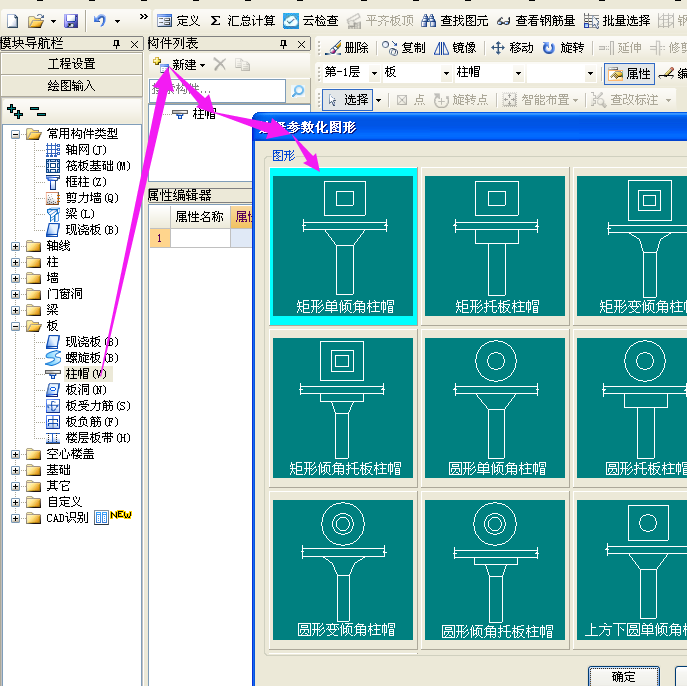Click the 属性名称 column header
This screenshot has width=687, height=686.
point(200,217)
